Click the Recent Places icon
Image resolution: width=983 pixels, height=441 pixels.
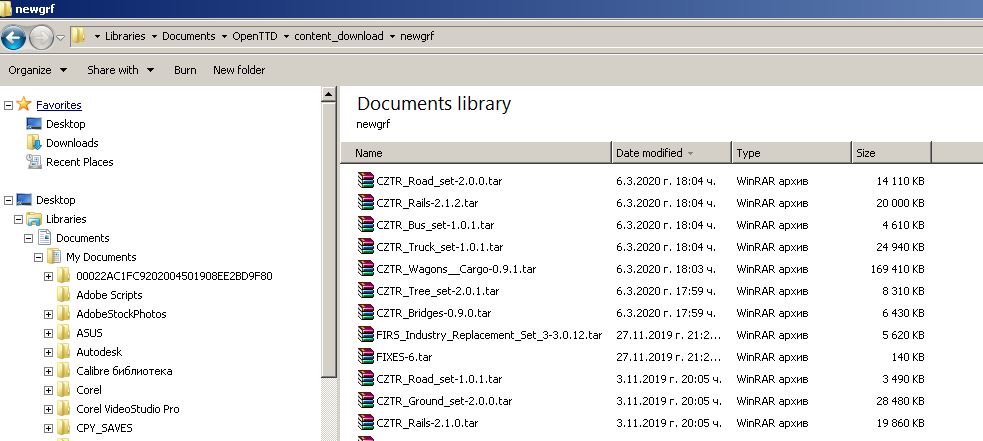click(34, 162)
